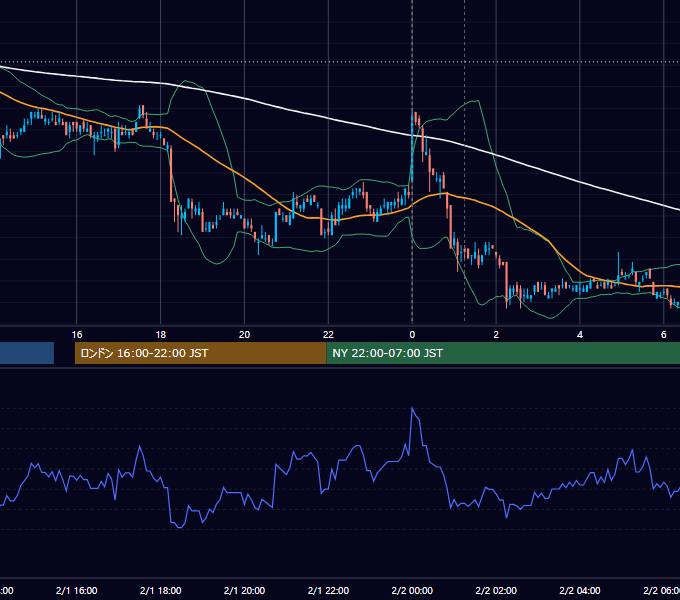Image resolution: width=680 pixels, height=600 pixels.
Task: Click the 2/1 22:00 date label
Action: (328, 590)
